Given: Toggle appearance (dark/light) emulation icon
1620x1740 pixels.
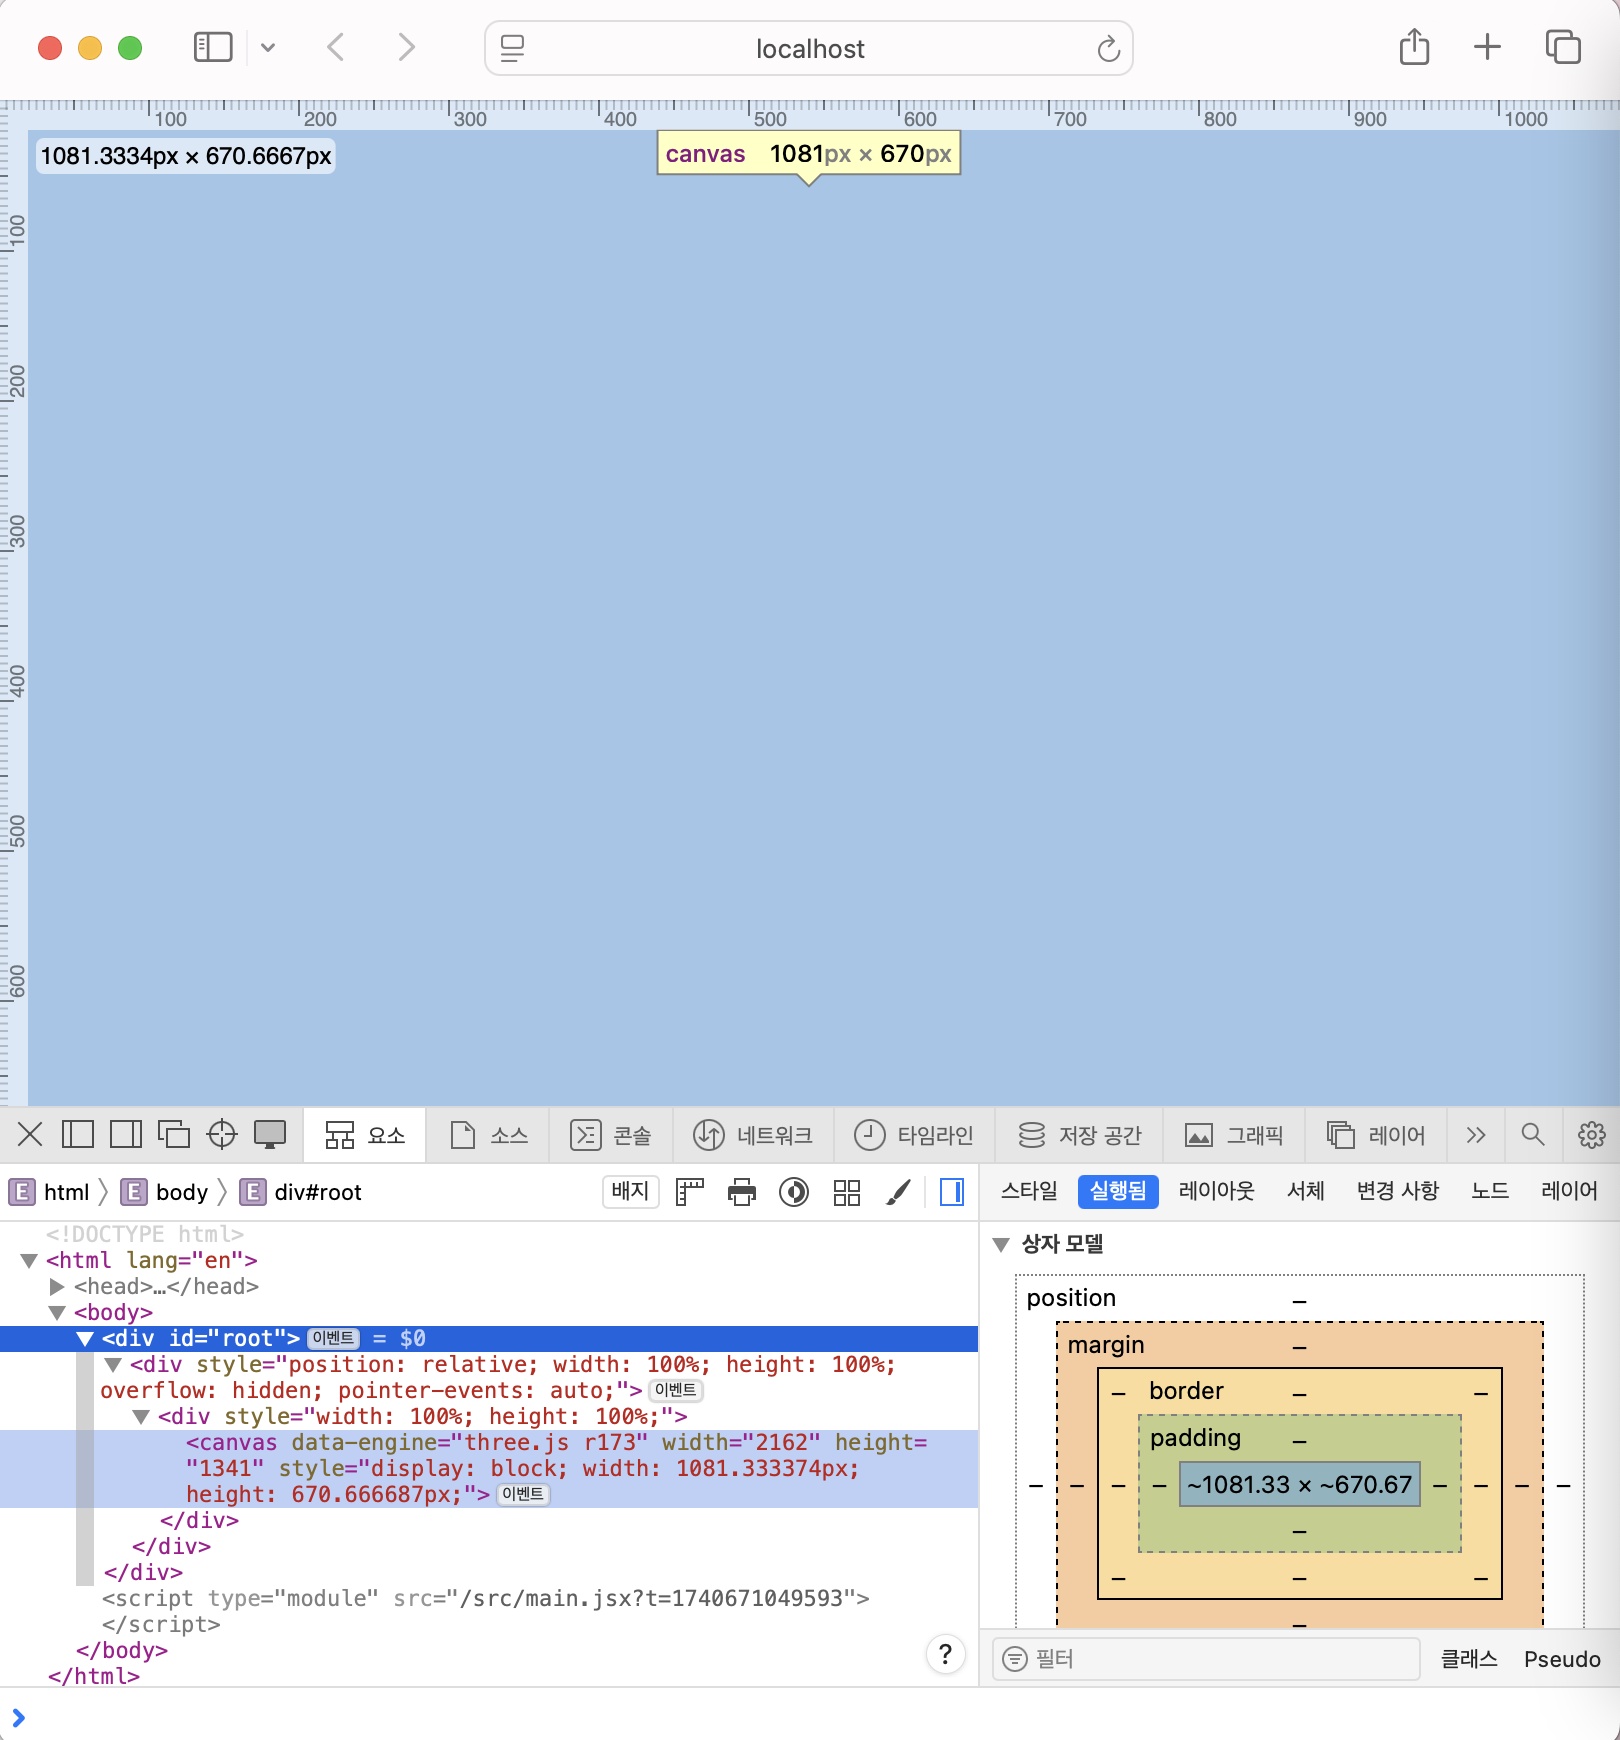Looking at the screenshot, I should [x=794, y=1192].
